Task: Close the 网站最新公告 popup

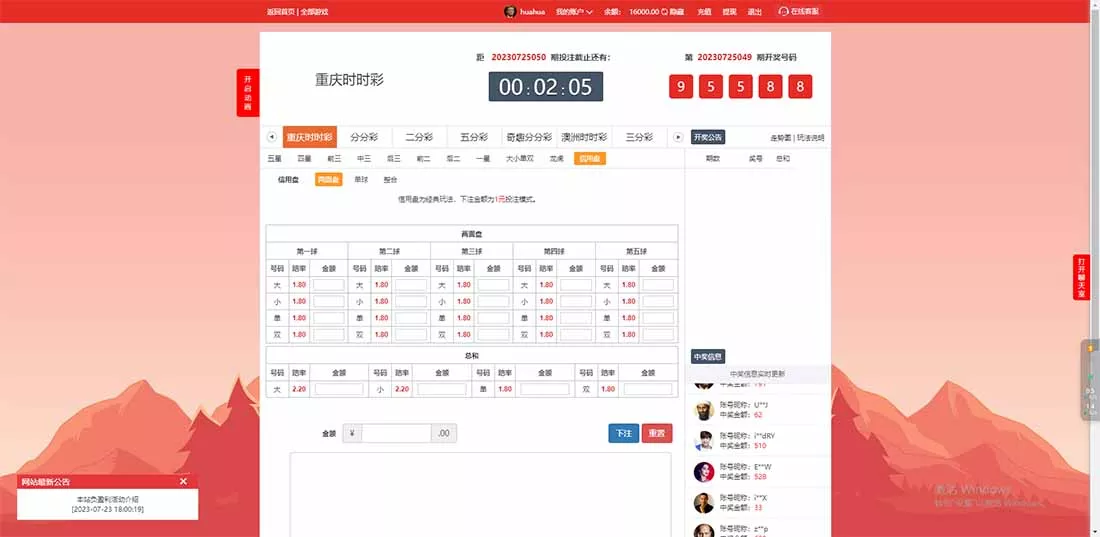Action: (x=183, y=481)
